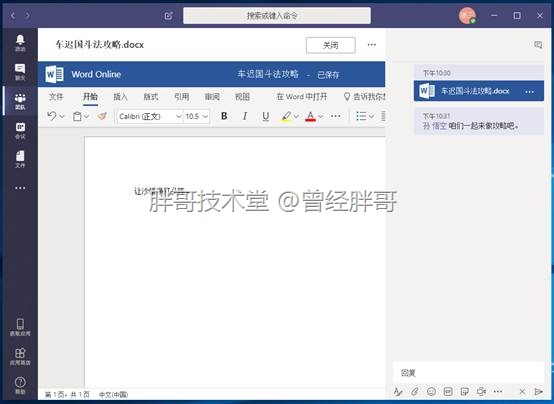Image resolution: width=554 pixels, height=404 pixels.
Task: Click the 关闭 button for document
Action: tap(331, 45)
